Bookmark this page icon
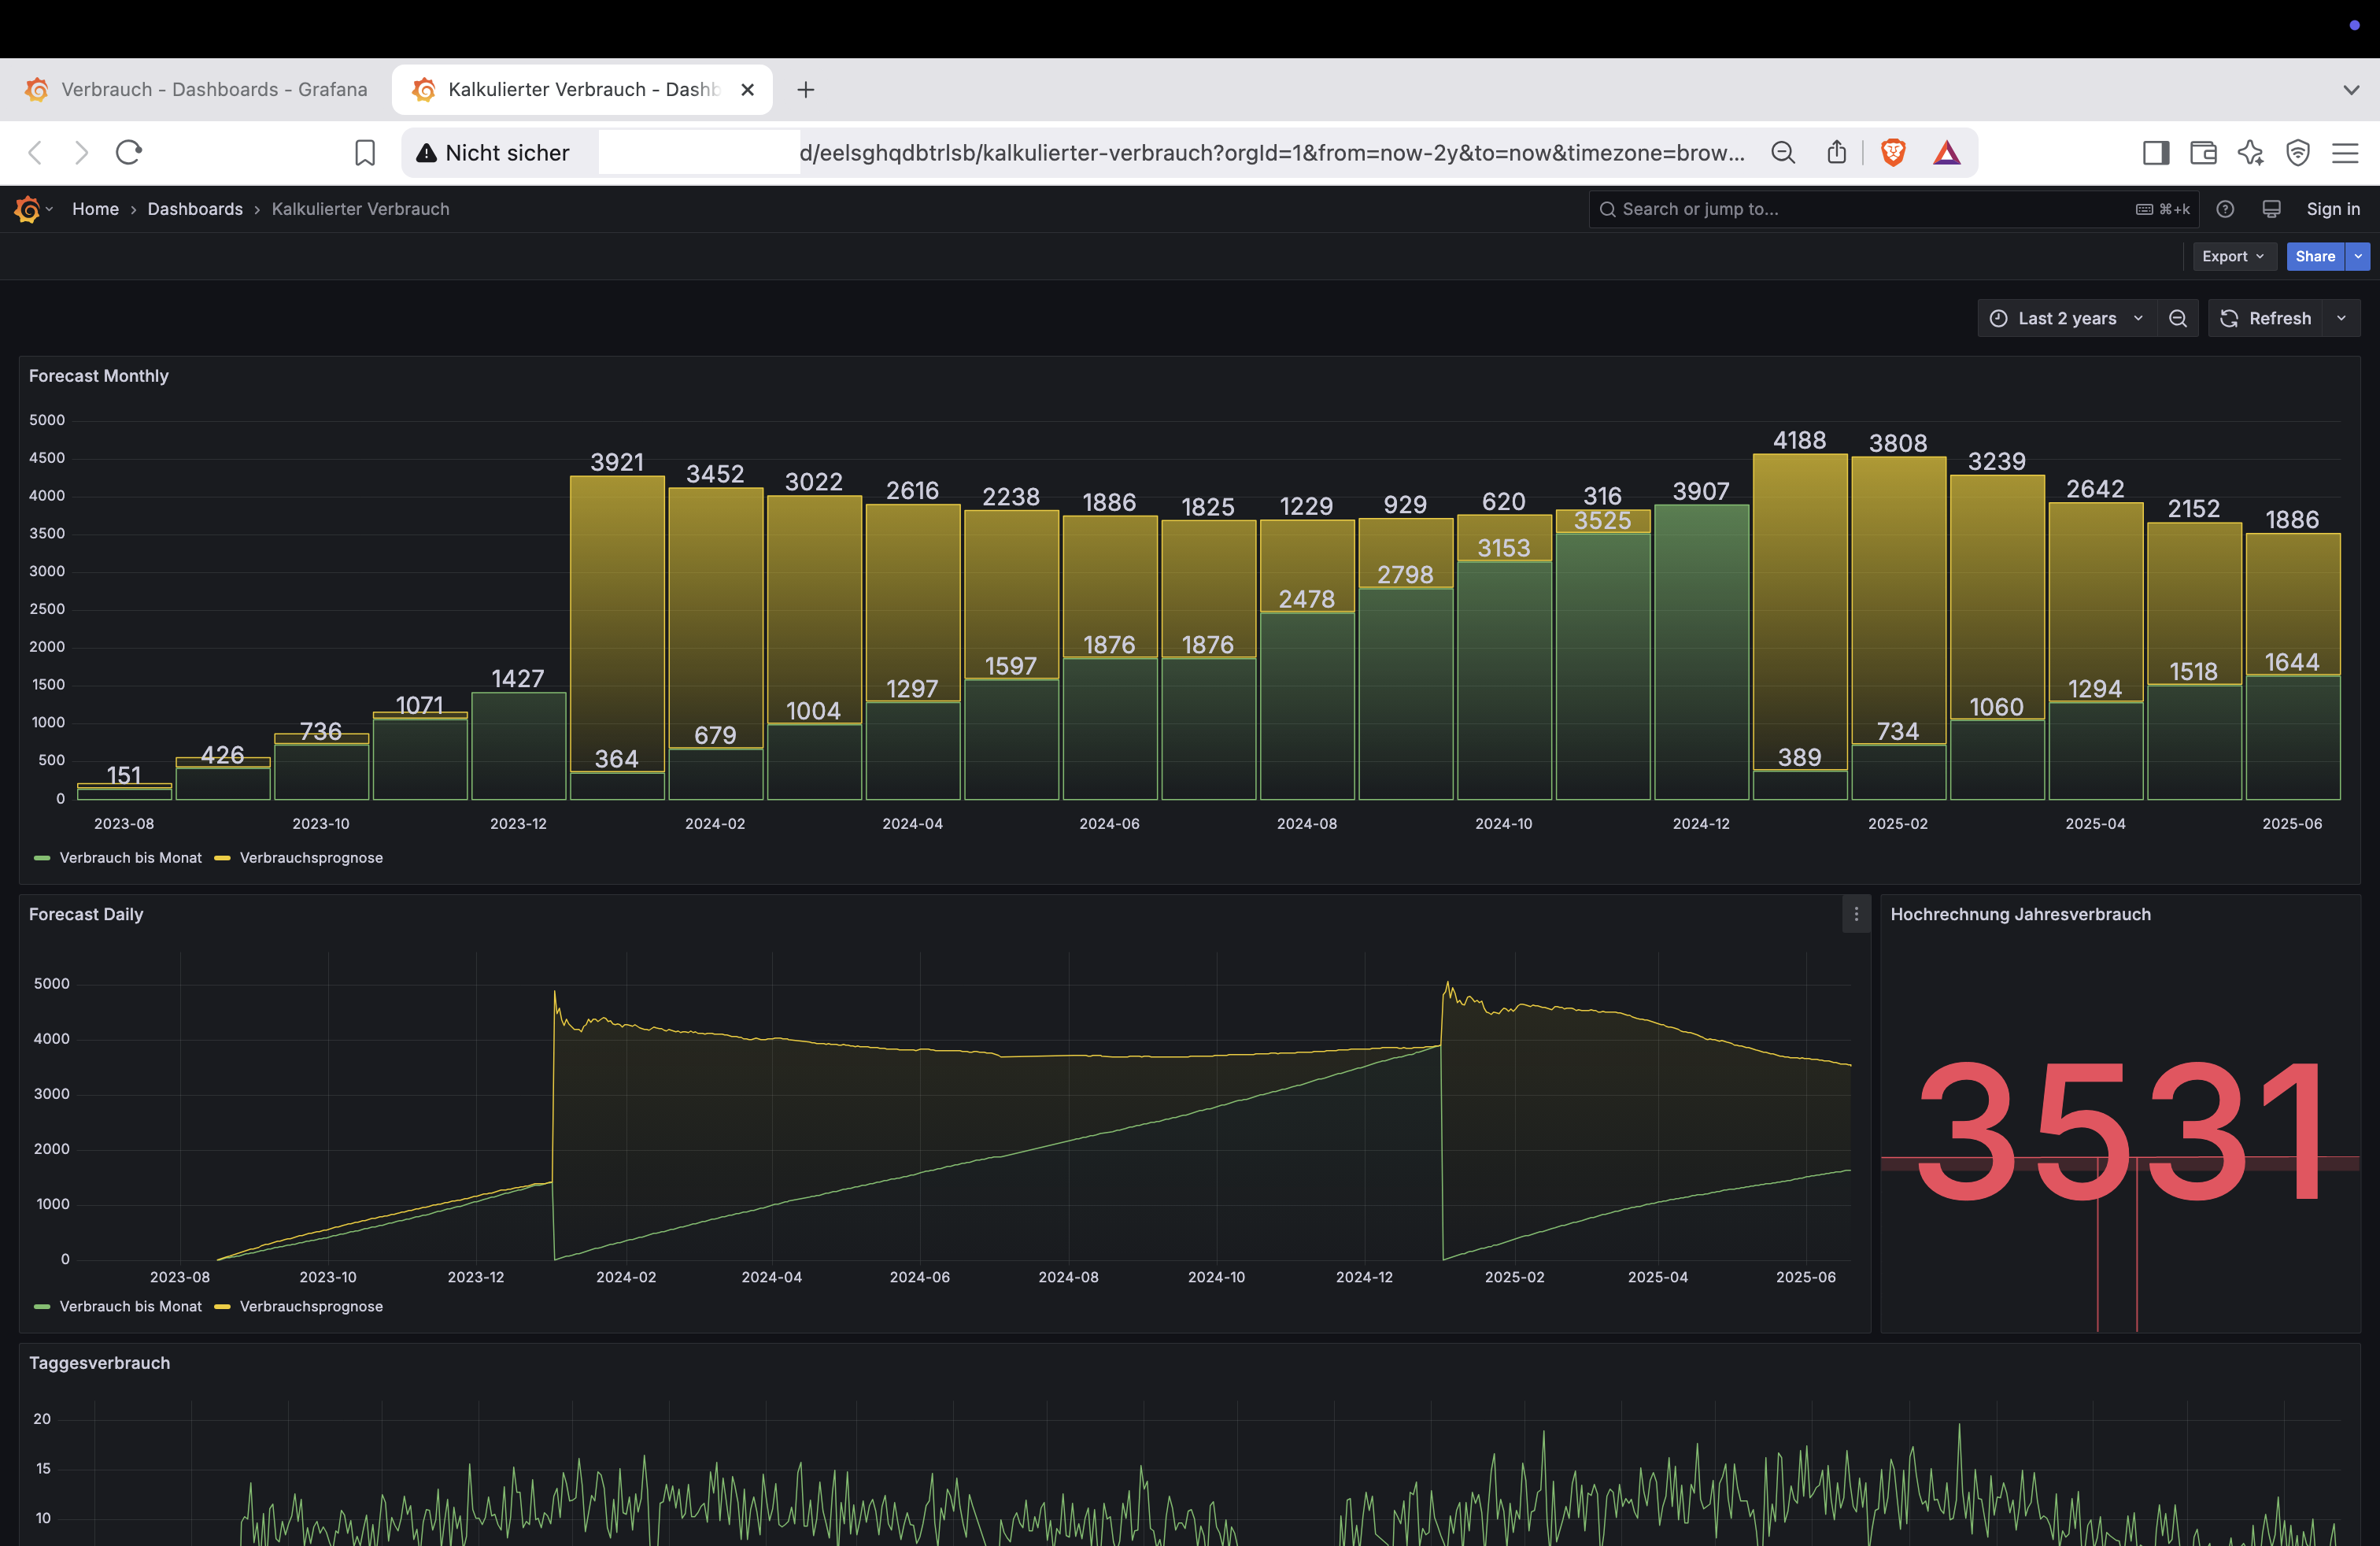This screenshot has height=1546, width=2380. tap(365, 152)
